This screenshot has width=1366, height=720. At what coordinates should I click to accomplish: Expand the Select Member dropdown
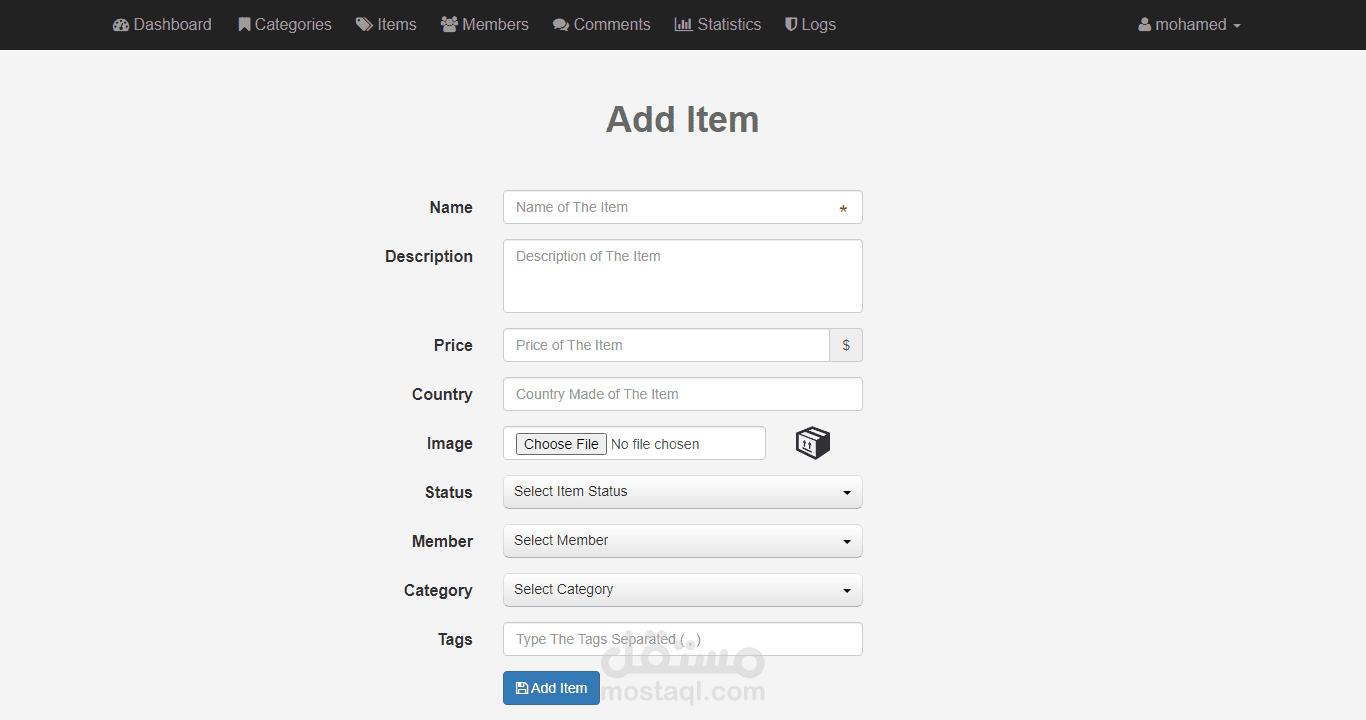pos(682,541)
